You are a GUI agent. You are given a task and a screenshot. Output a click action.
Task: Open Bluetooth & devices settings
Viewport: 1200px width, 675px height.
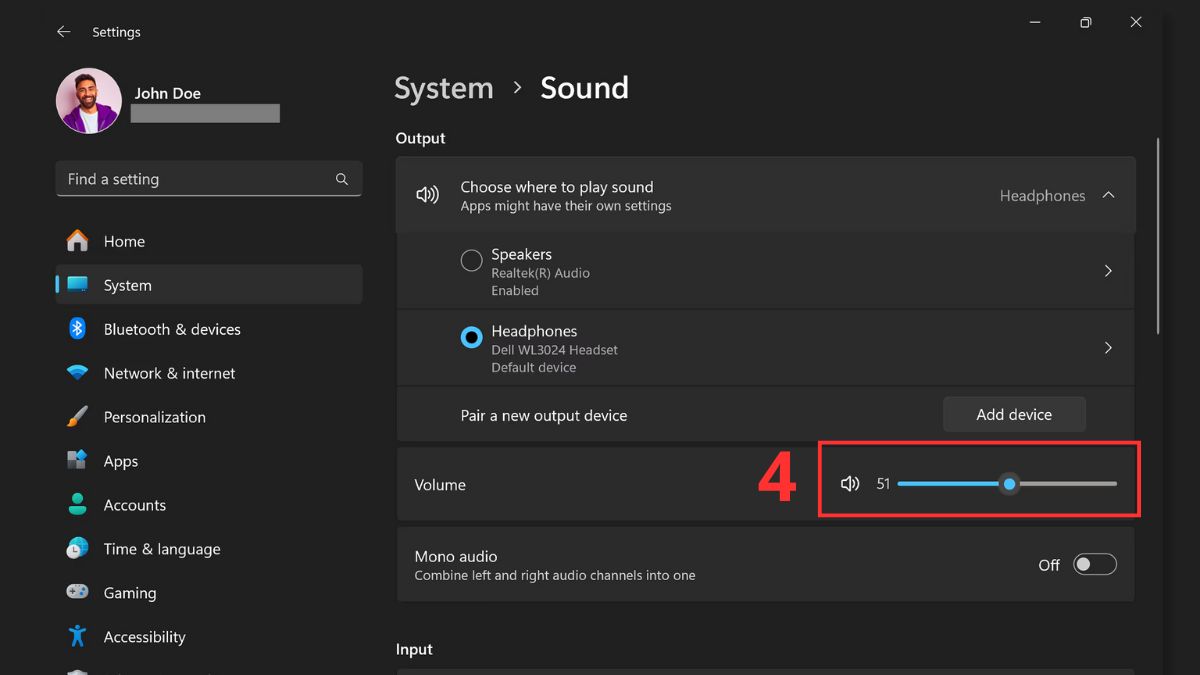coord(172,329)
